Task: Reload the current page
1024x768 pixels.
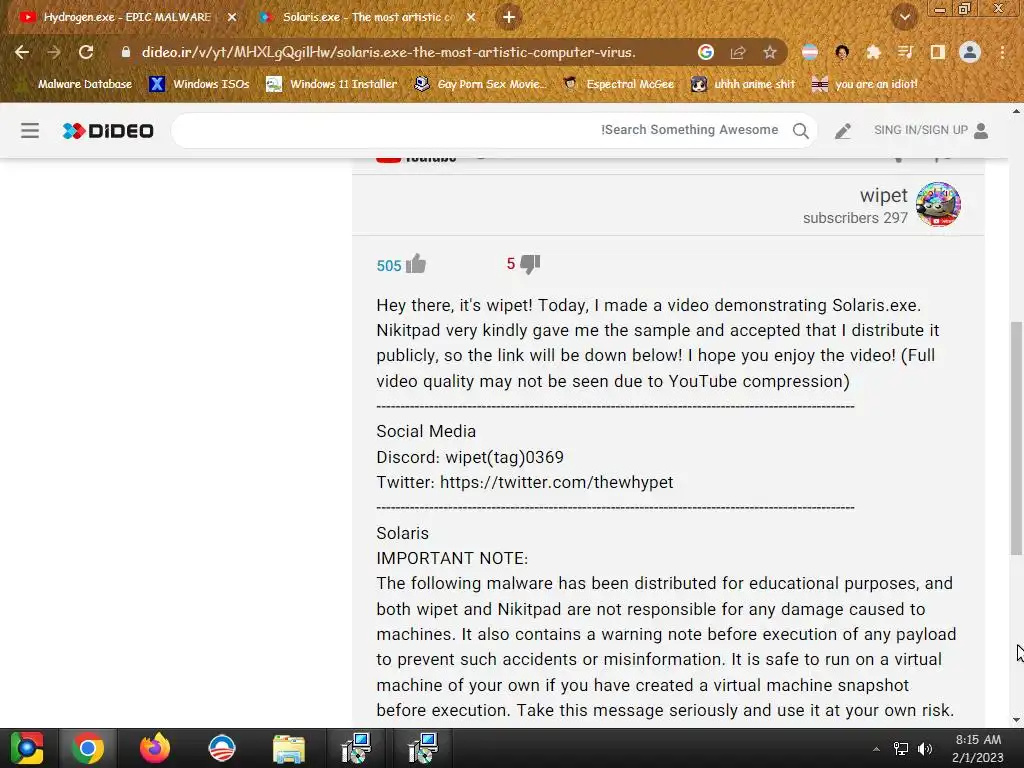Action: [86, 52]
